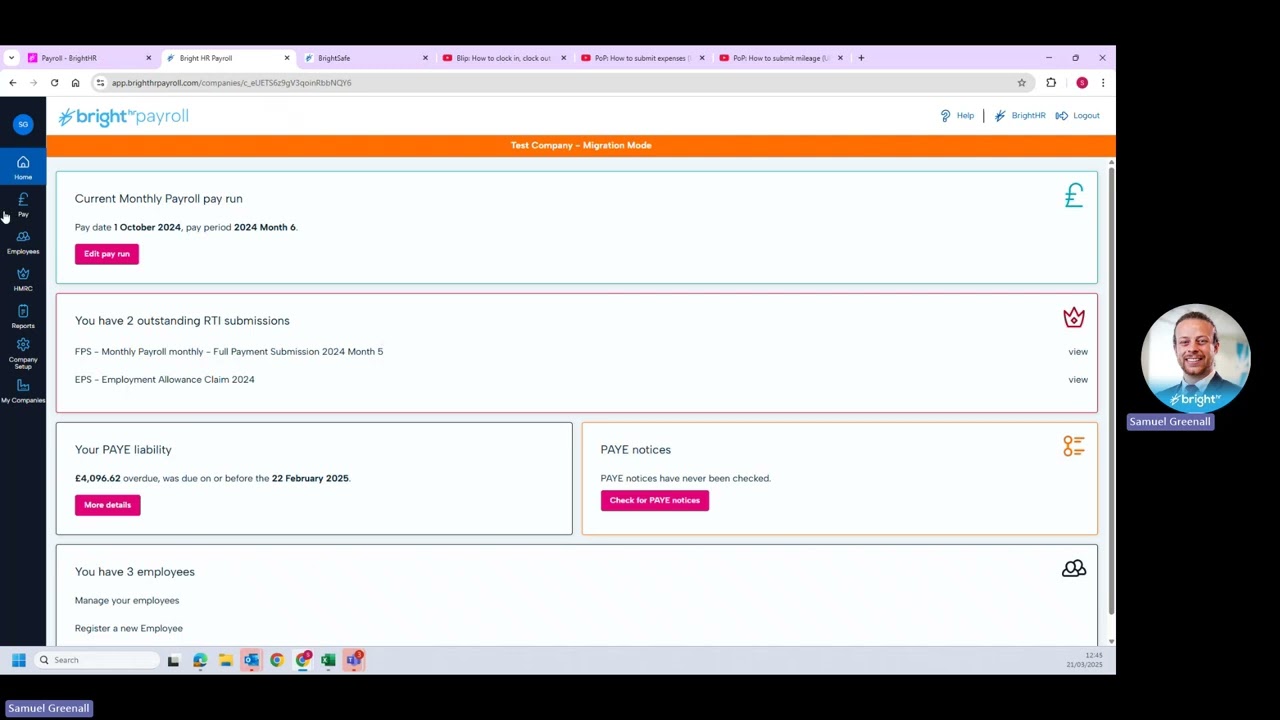Open the browser extensions puzzle icon
Viewport: 1280px width, 720px height.
tap(1051, 83)
